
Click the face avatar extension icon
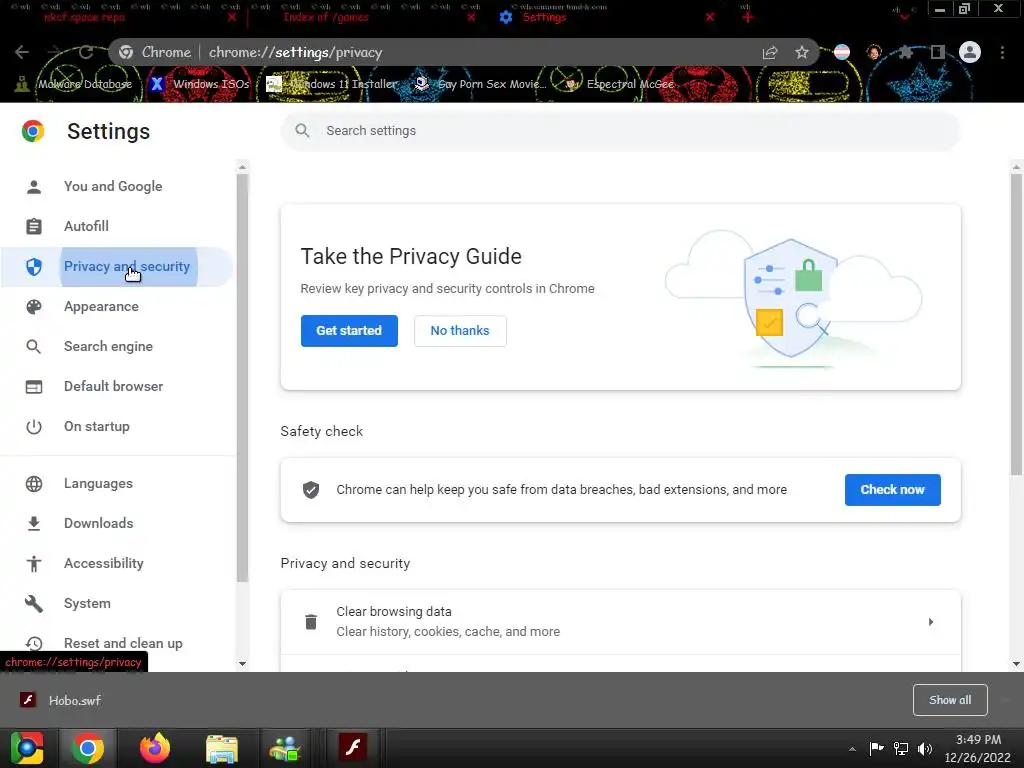(874, 52)
